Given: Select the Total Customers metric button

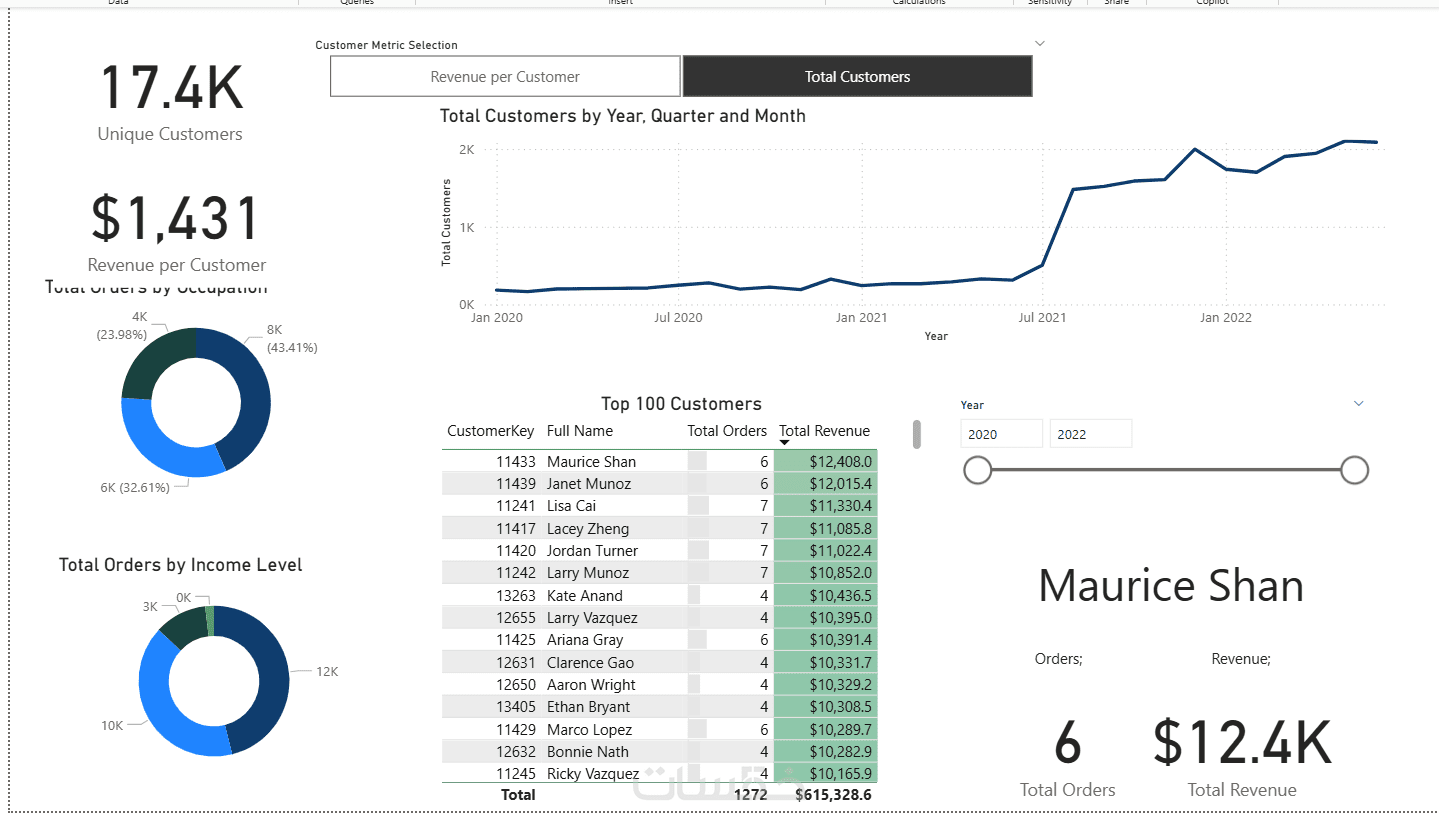Looking at the screenshot, I should point(857,76).
